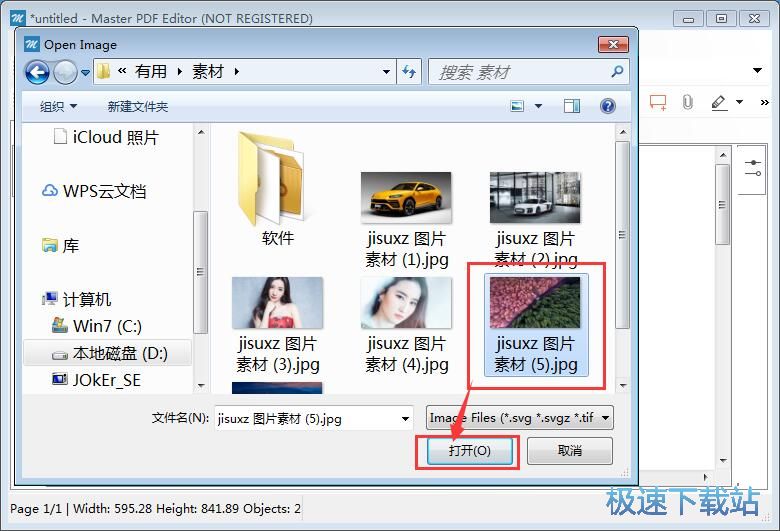Viewport: 780px width, 531px height.
Task: Click the file list vertical scrollbar thumb
Action: [x=623, y=235]
